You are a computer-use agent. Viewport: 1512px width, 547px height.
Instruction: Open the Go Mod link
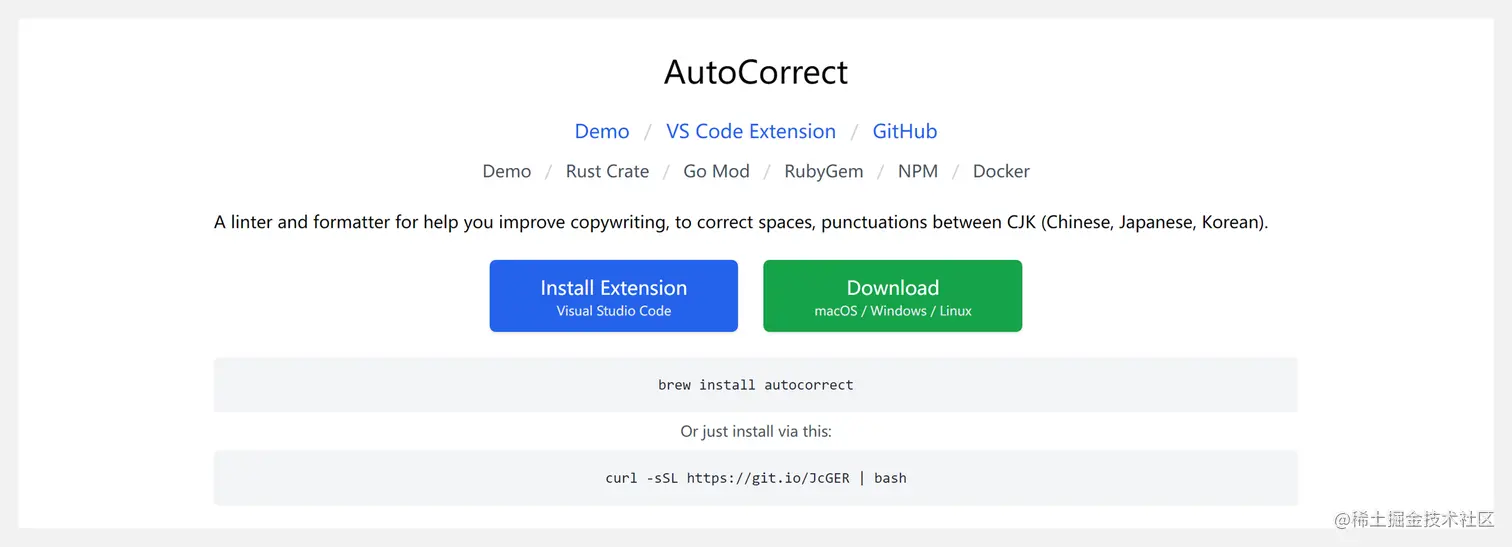(716, 171)
